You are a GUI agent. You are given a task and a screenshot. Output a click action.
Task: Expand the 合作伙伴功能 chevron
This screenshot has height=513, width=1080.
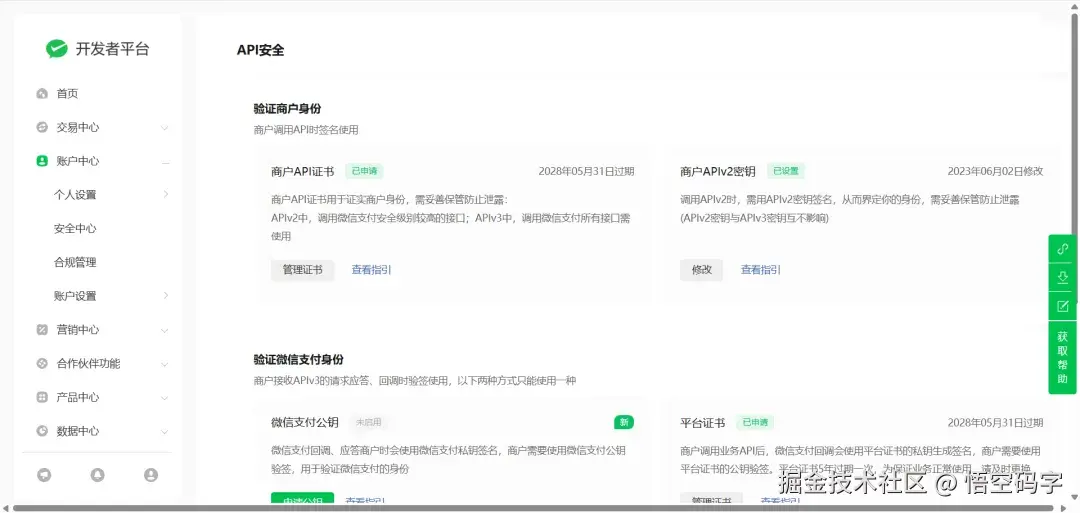click(165, 364)
